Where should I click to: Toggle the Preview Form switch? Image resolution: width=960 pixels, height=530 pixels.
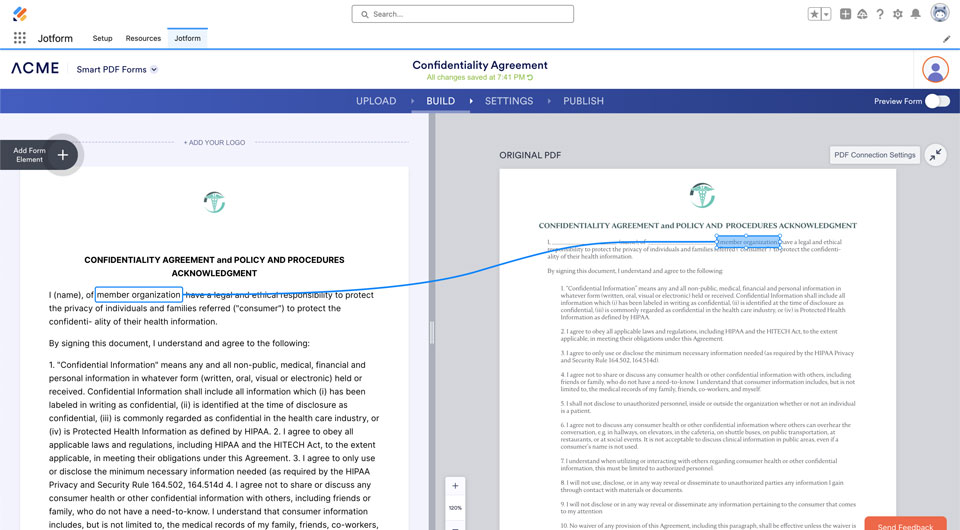coord(937,101)
